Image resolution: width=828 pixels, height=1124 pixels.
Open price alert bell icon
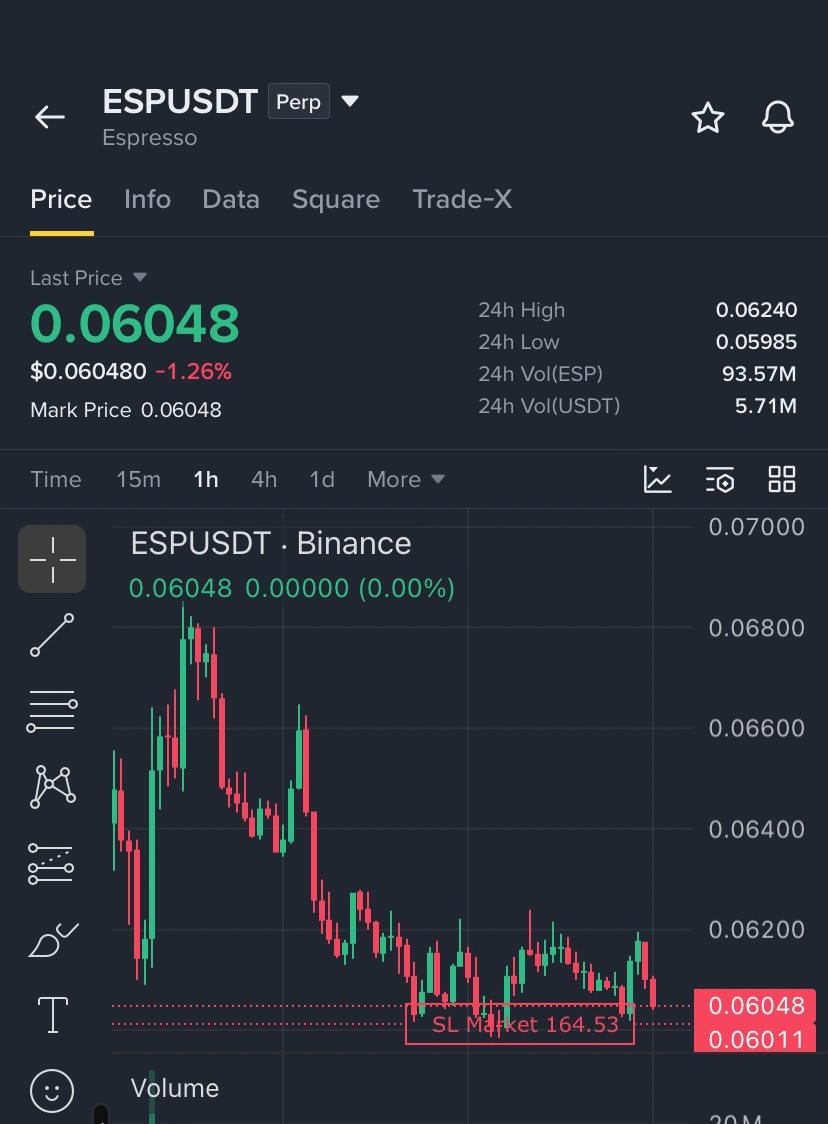point(778,117)
